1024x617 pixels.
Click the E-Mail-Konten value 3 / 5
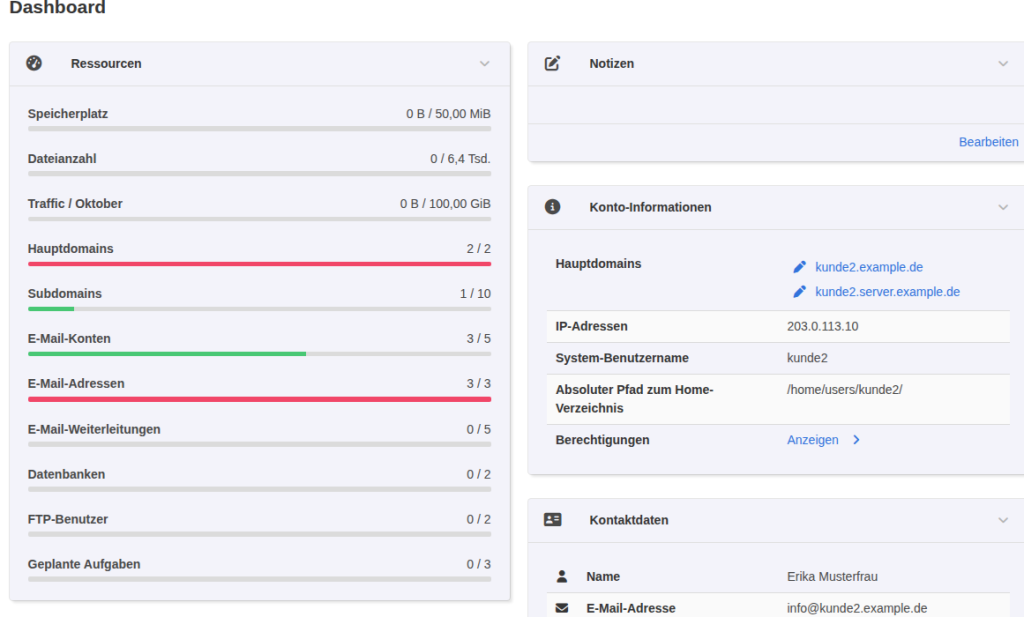[478, 339]
